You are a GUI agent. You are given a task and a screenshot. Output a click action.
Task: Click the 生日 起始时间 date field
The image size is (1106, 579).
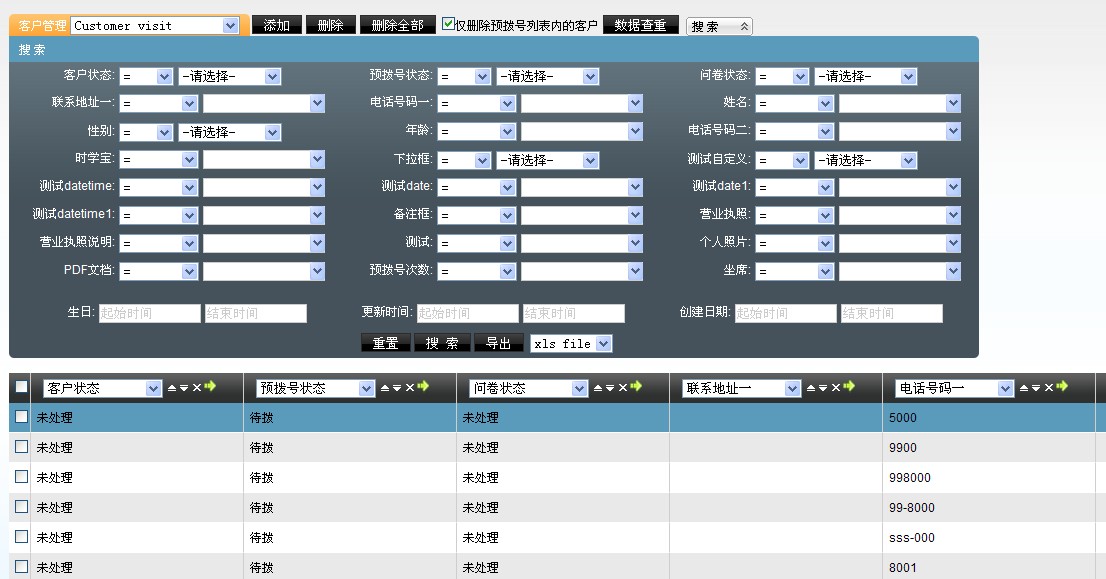pyautogui.click(x=150, y=313)
